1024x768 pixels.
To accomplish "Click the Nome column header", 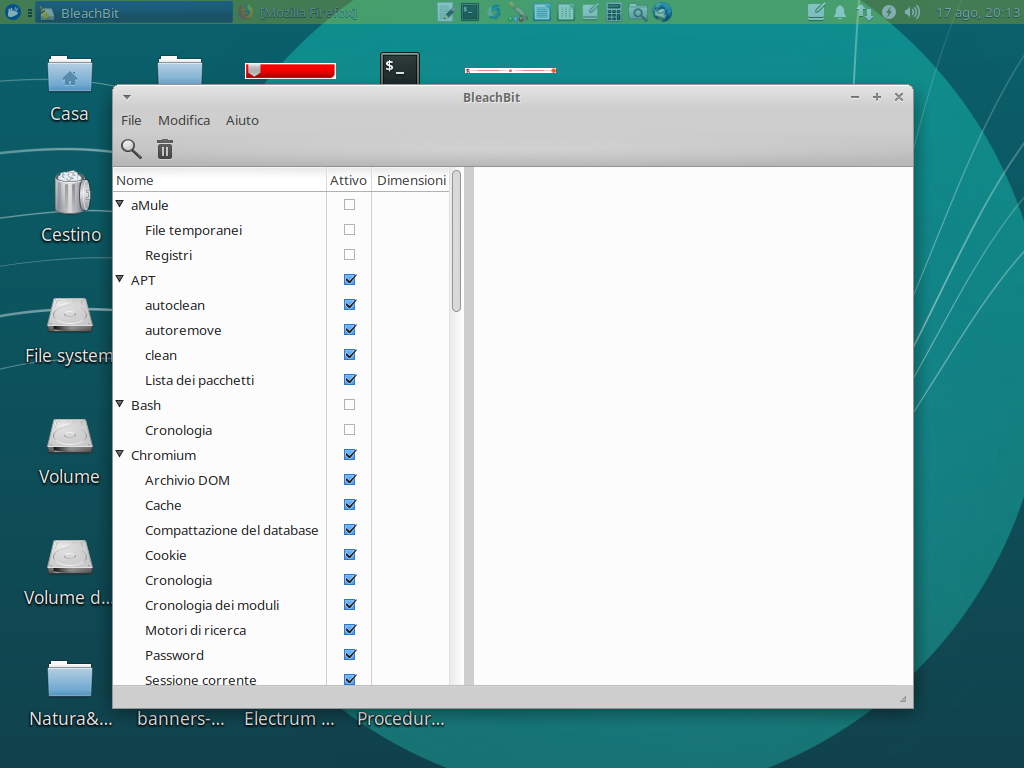I will (x=219, y=180).
